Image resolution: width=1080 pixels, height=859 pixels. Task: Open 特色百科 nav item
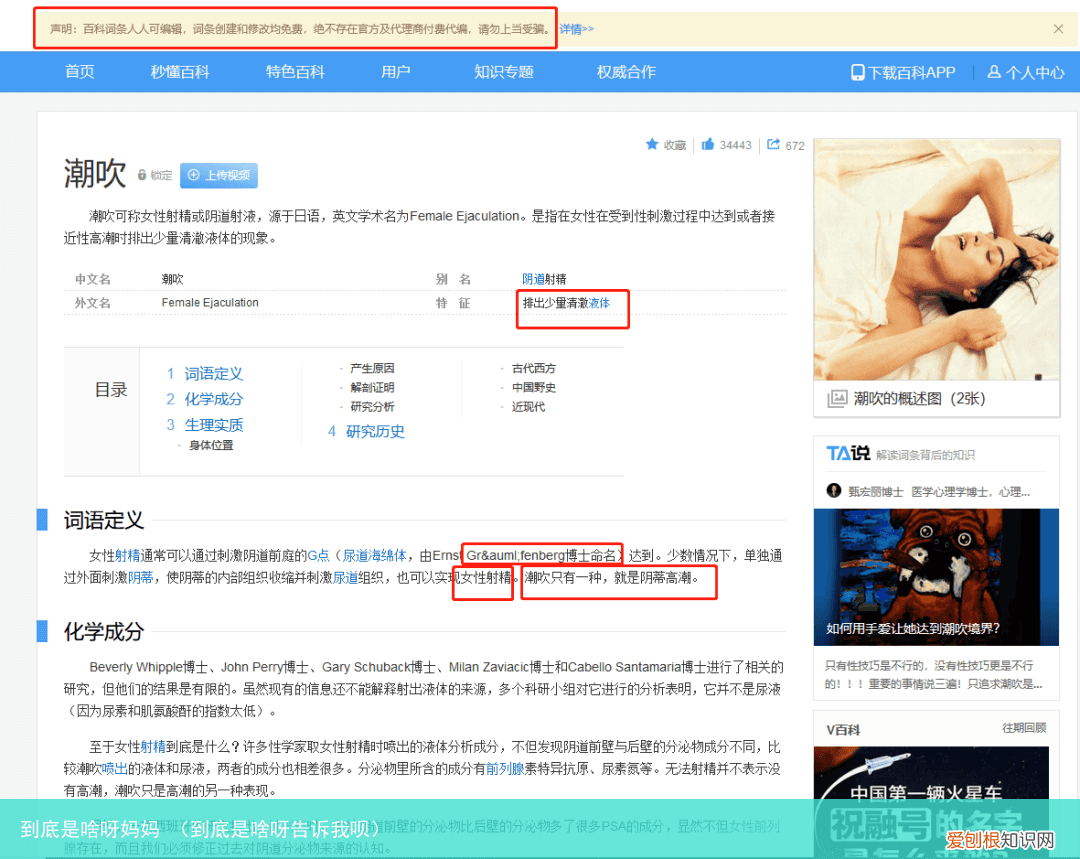pos(295,72)
